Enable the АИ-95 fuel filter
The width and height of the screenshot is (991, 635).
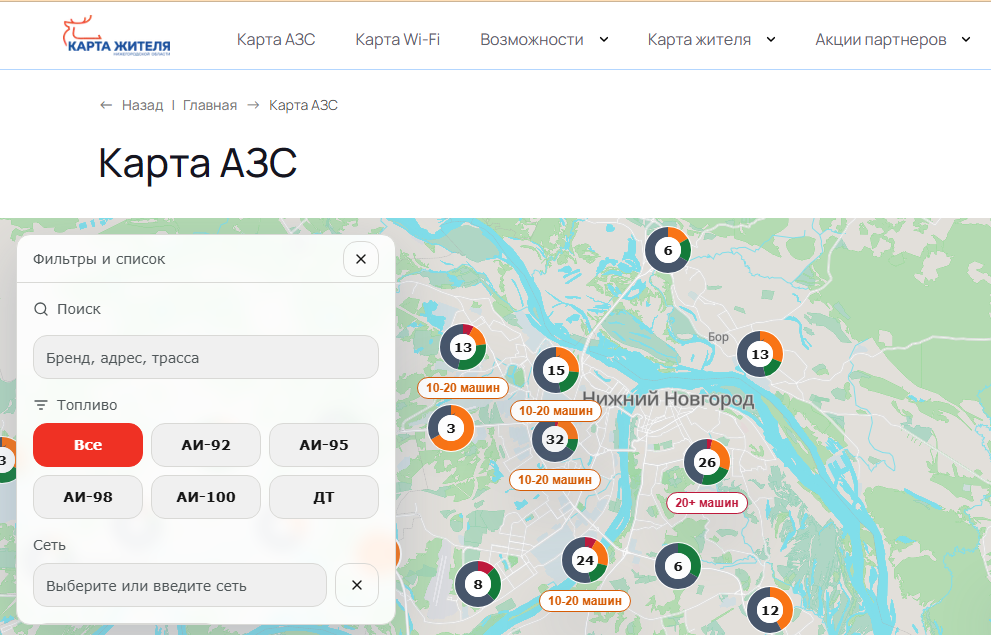tap(324, 445)
